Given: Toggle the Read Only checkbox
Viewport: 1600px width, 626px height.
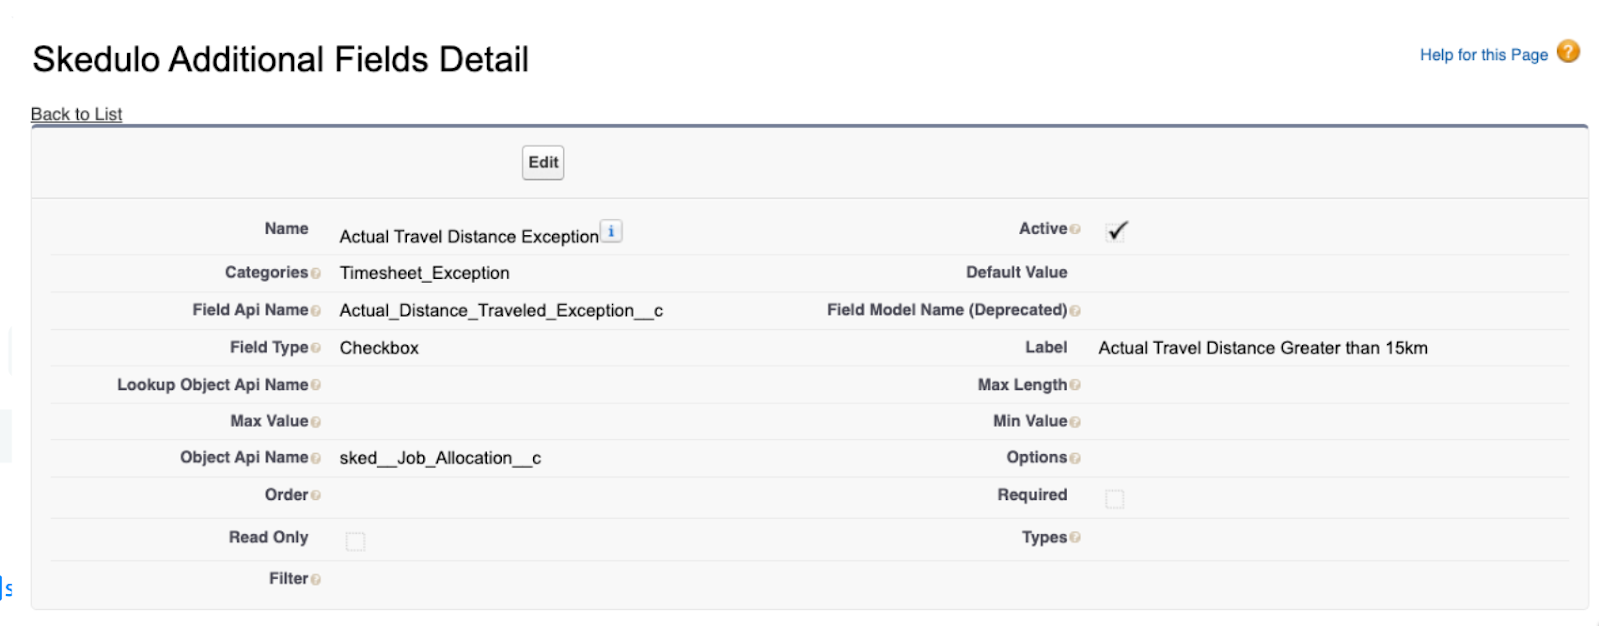Looking at the screenshot, I should [x=355, y=541].
